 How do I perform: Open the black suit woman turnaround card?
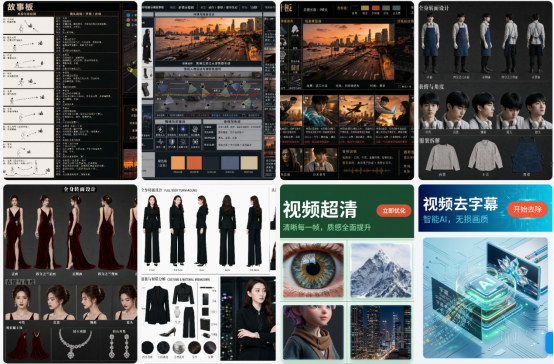208,274
